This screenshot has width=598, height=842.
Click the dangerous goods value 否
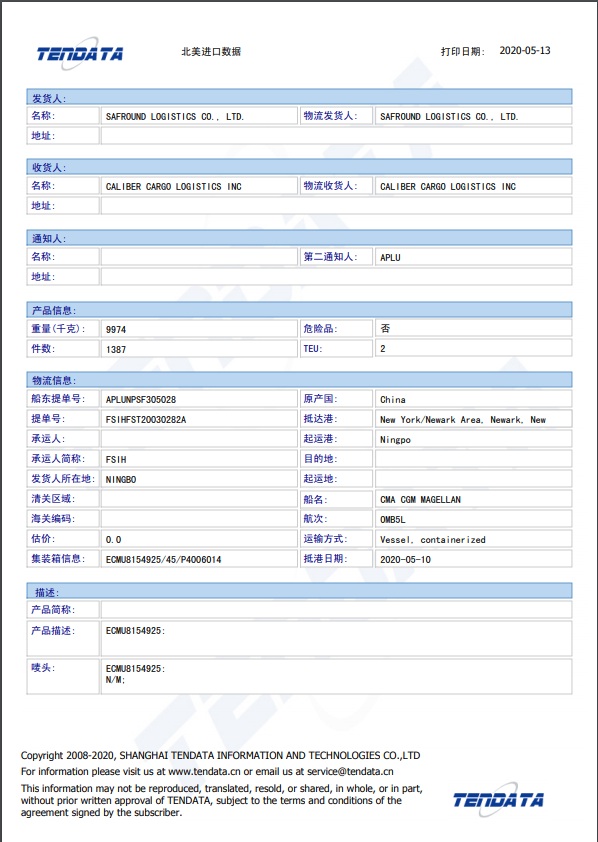[x=385, y=328]
